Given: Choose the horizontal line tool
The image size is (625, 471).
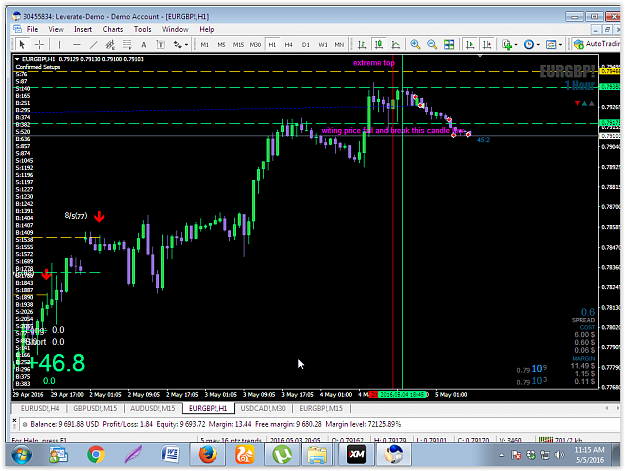Looking at the screenshot, I should click(x=77, y=44).
